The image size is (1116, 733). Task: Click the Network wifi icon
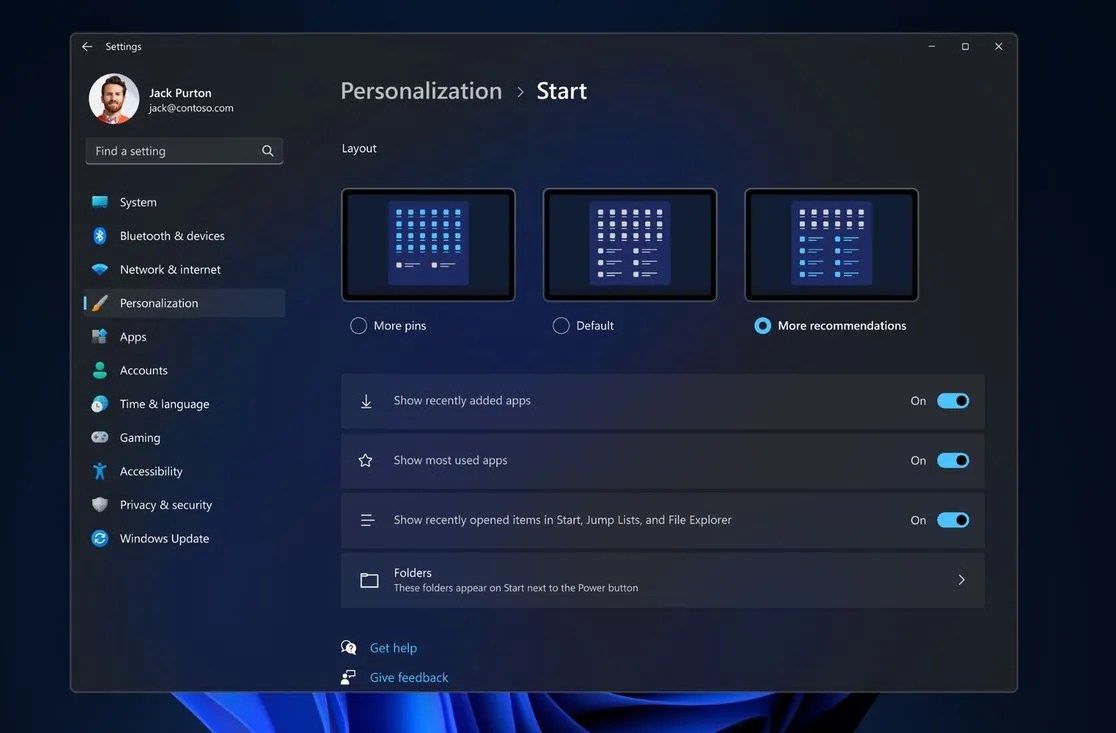point(100,270)
